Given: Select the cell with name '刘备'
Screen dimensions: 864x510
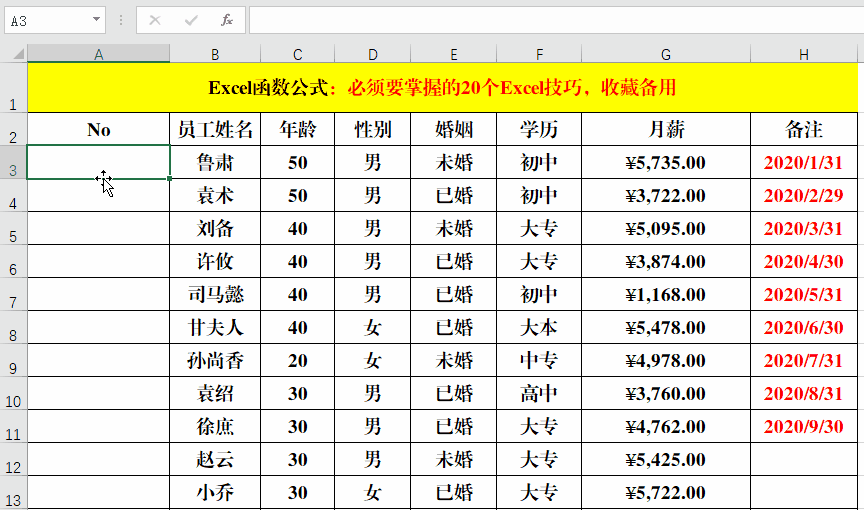Looking at the screenshot, I should click(x=215, y=229).
